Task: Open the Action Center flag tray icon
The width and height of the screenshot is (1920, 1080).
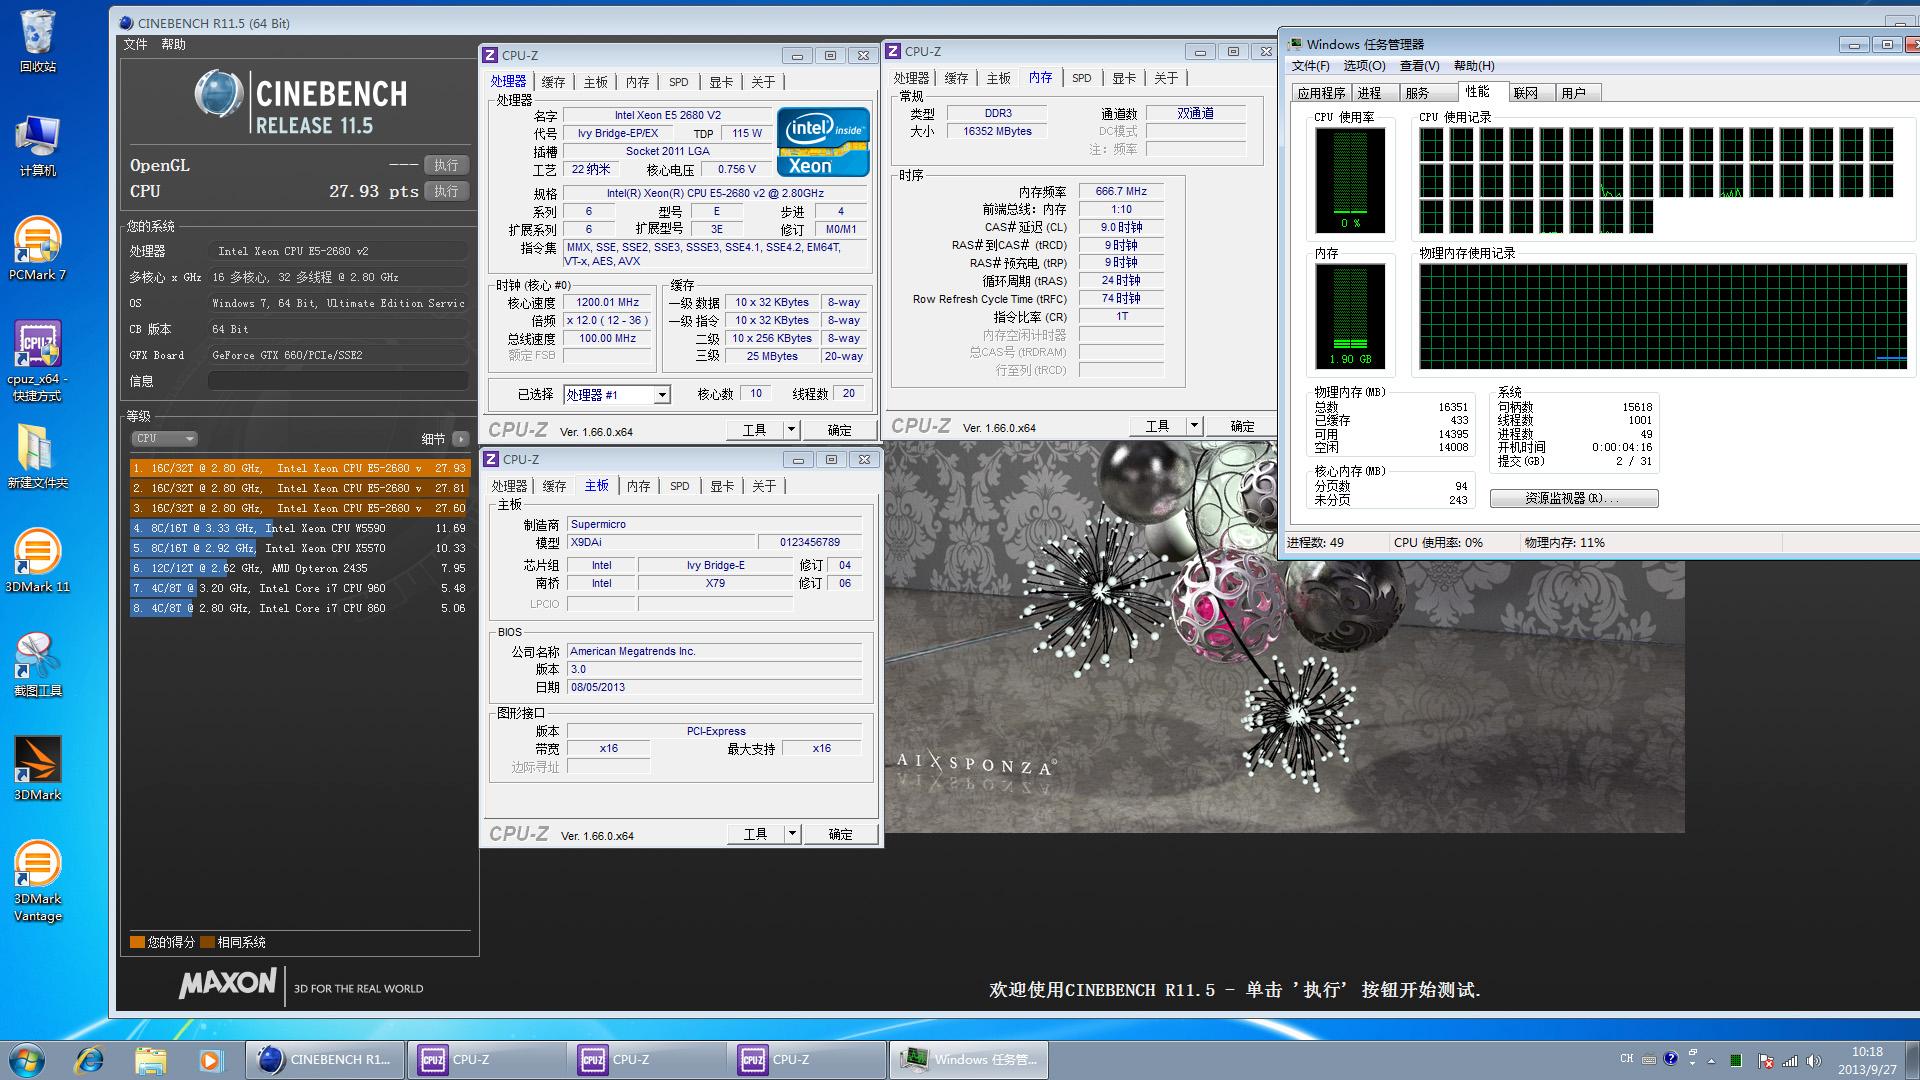Action: click(1766, 1061)
